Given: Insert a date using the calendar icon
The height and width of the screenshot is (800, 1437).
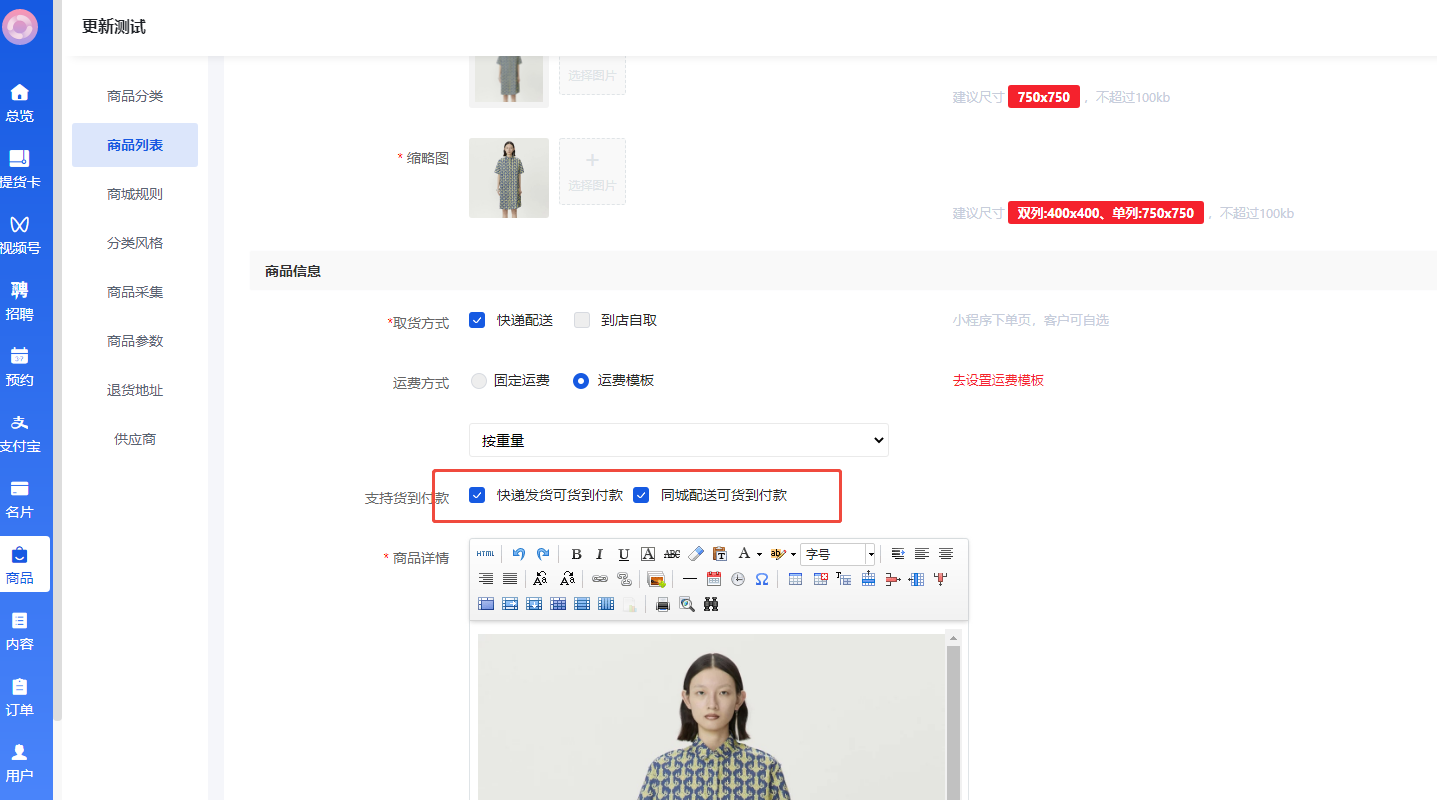Looking at the screenshot, I should tap(714, 579).
